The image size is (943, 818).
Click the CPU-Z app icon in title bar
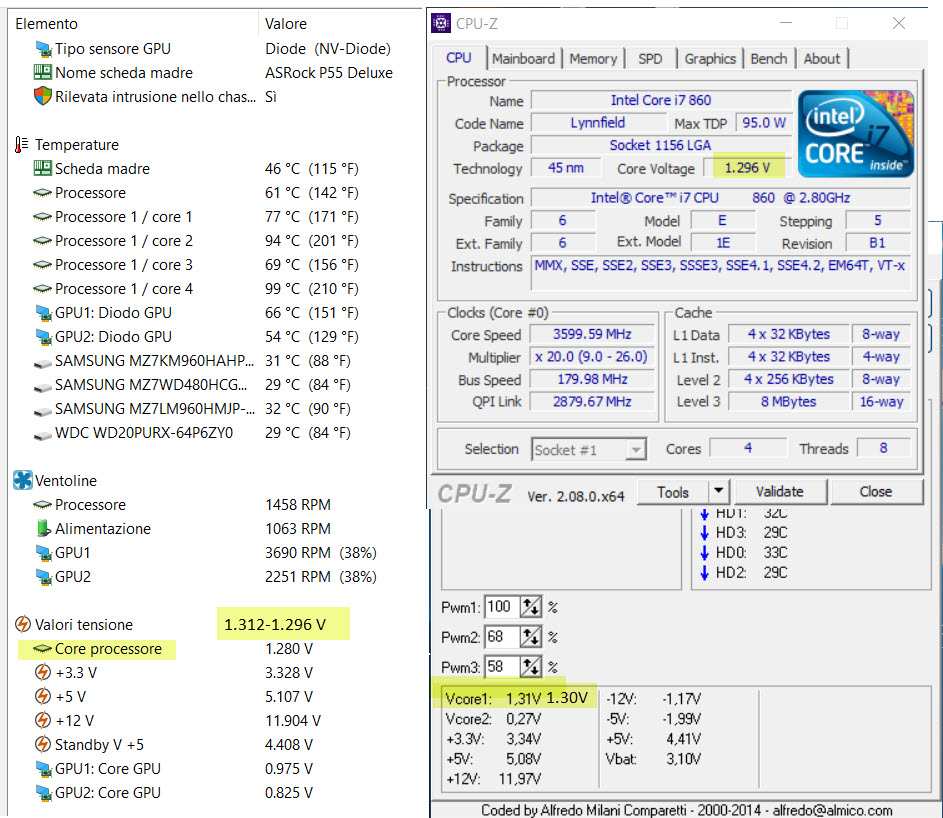point(441,23)
